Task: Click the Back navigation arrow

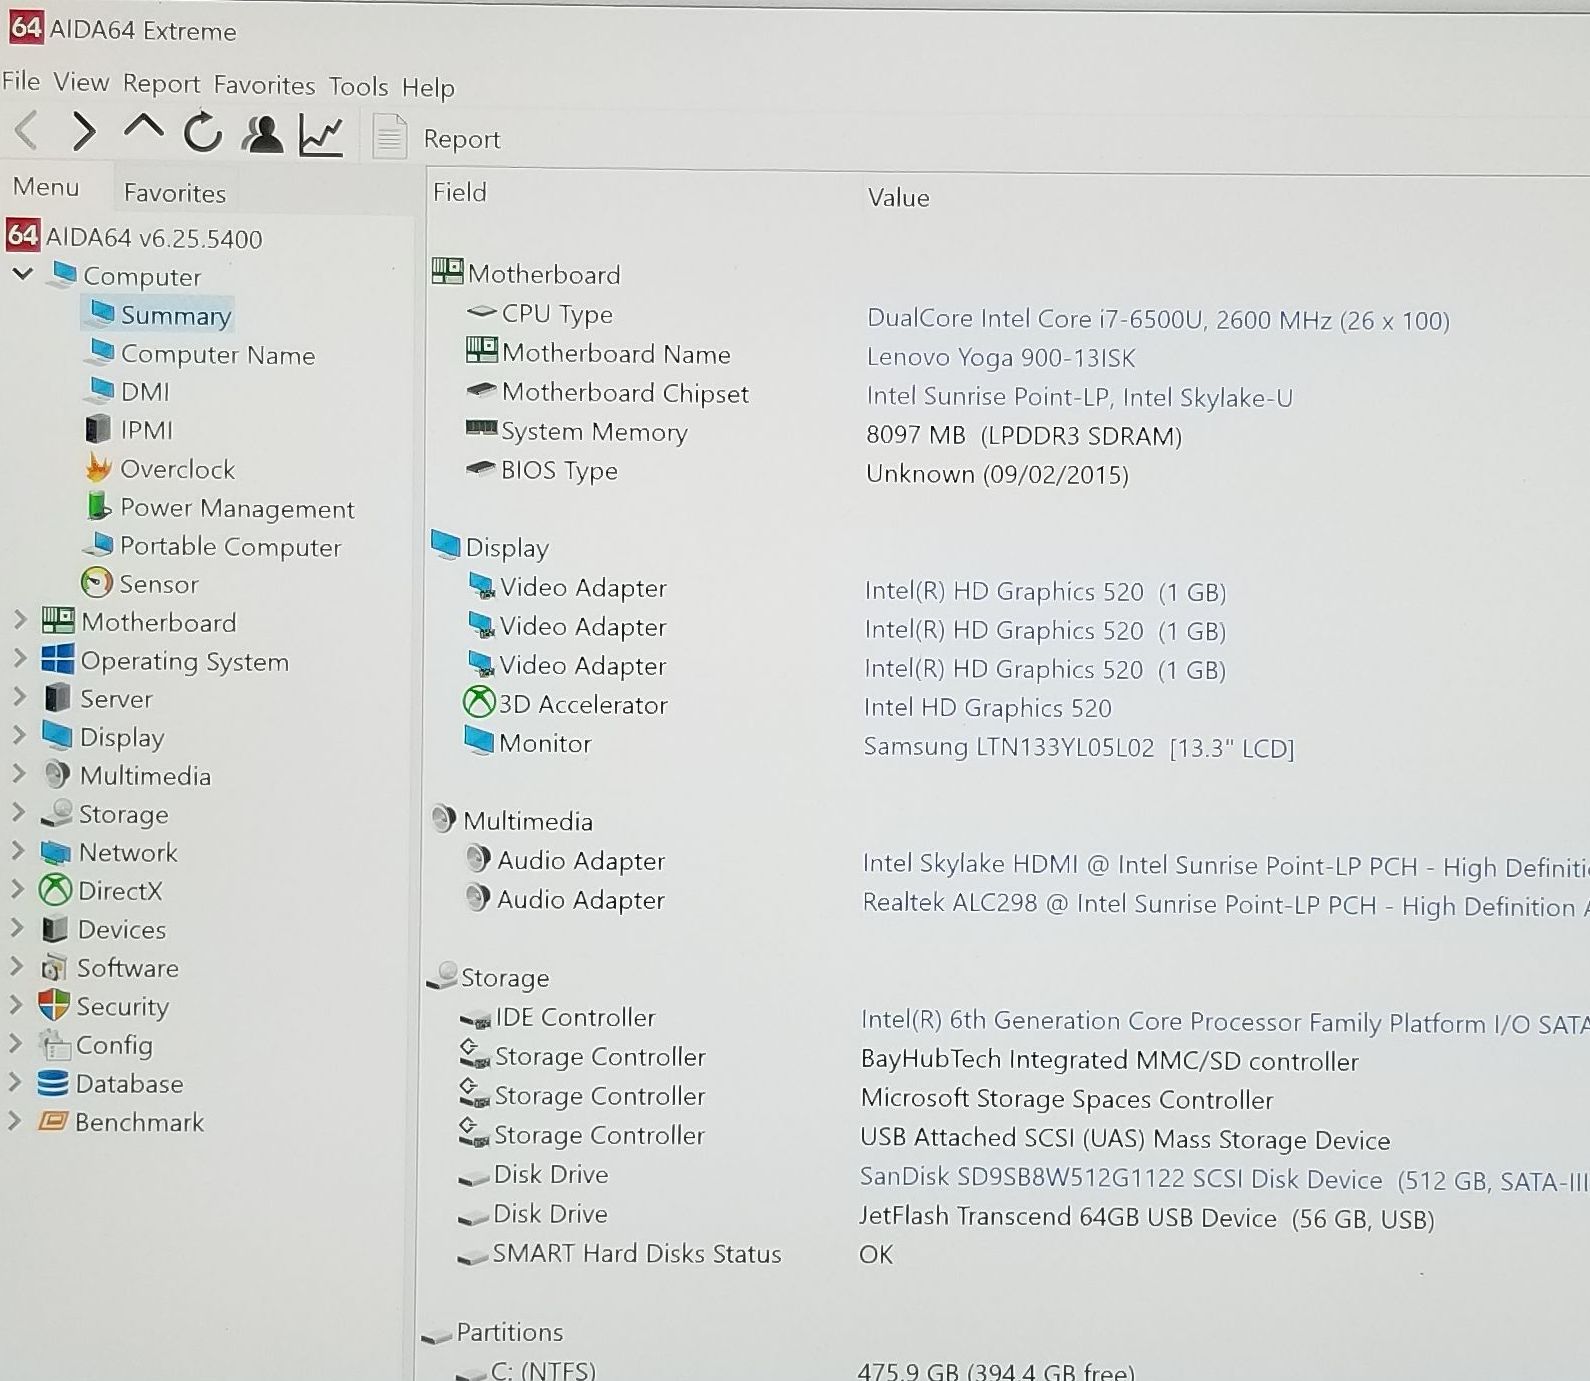Action: [27, 131]
